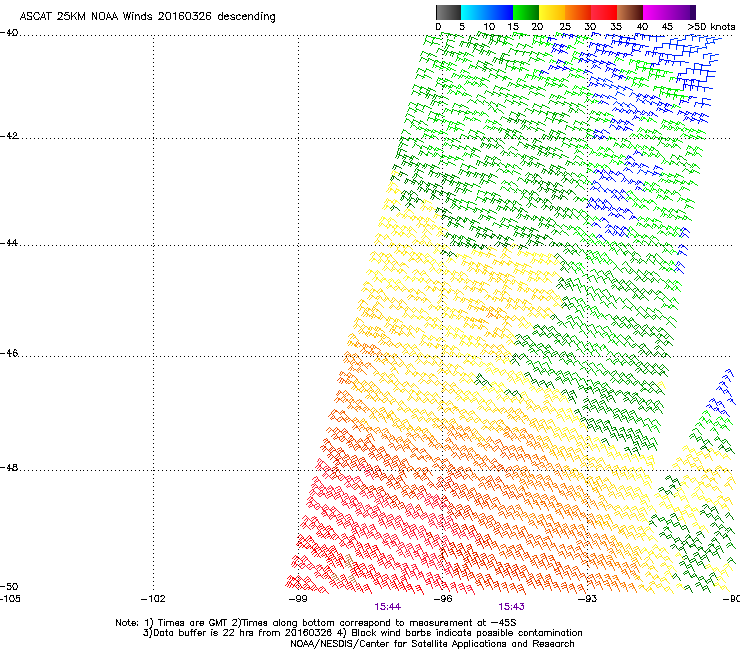Select the magenta 40-45 knots legend swatch
The height and width of the screenshot is (650, 740).
pyautogui.click(x=656, y=12)
